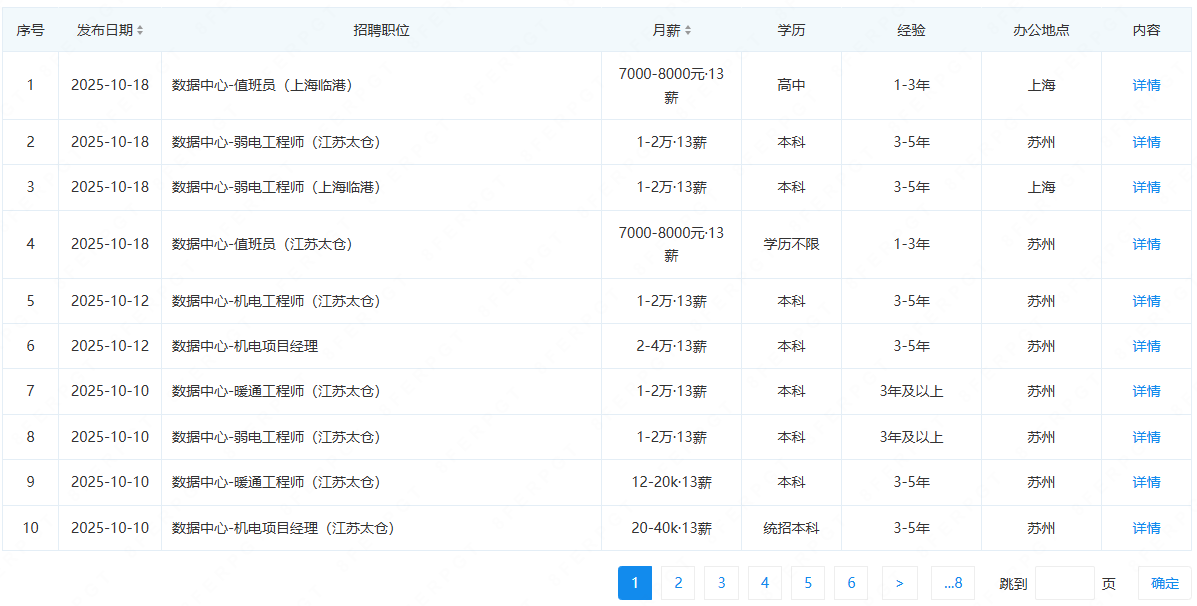Select page 4 in pagination

(765, 583)
